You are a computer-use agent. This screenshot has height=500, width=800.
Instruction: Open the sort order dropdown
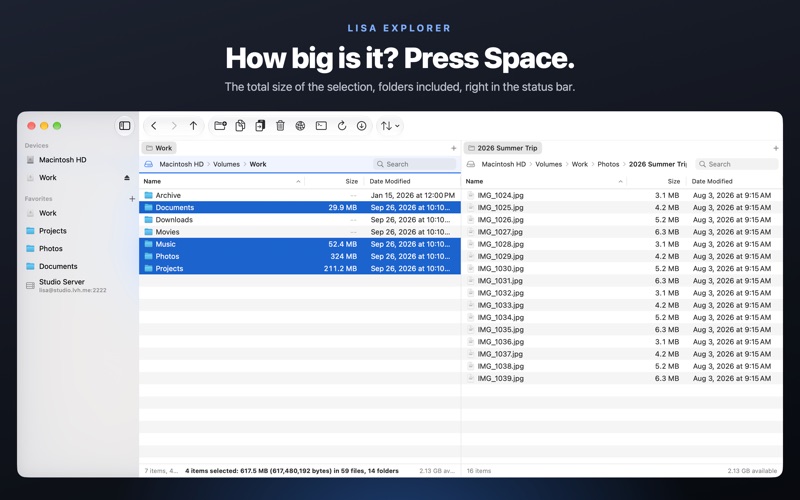[390, 126]
